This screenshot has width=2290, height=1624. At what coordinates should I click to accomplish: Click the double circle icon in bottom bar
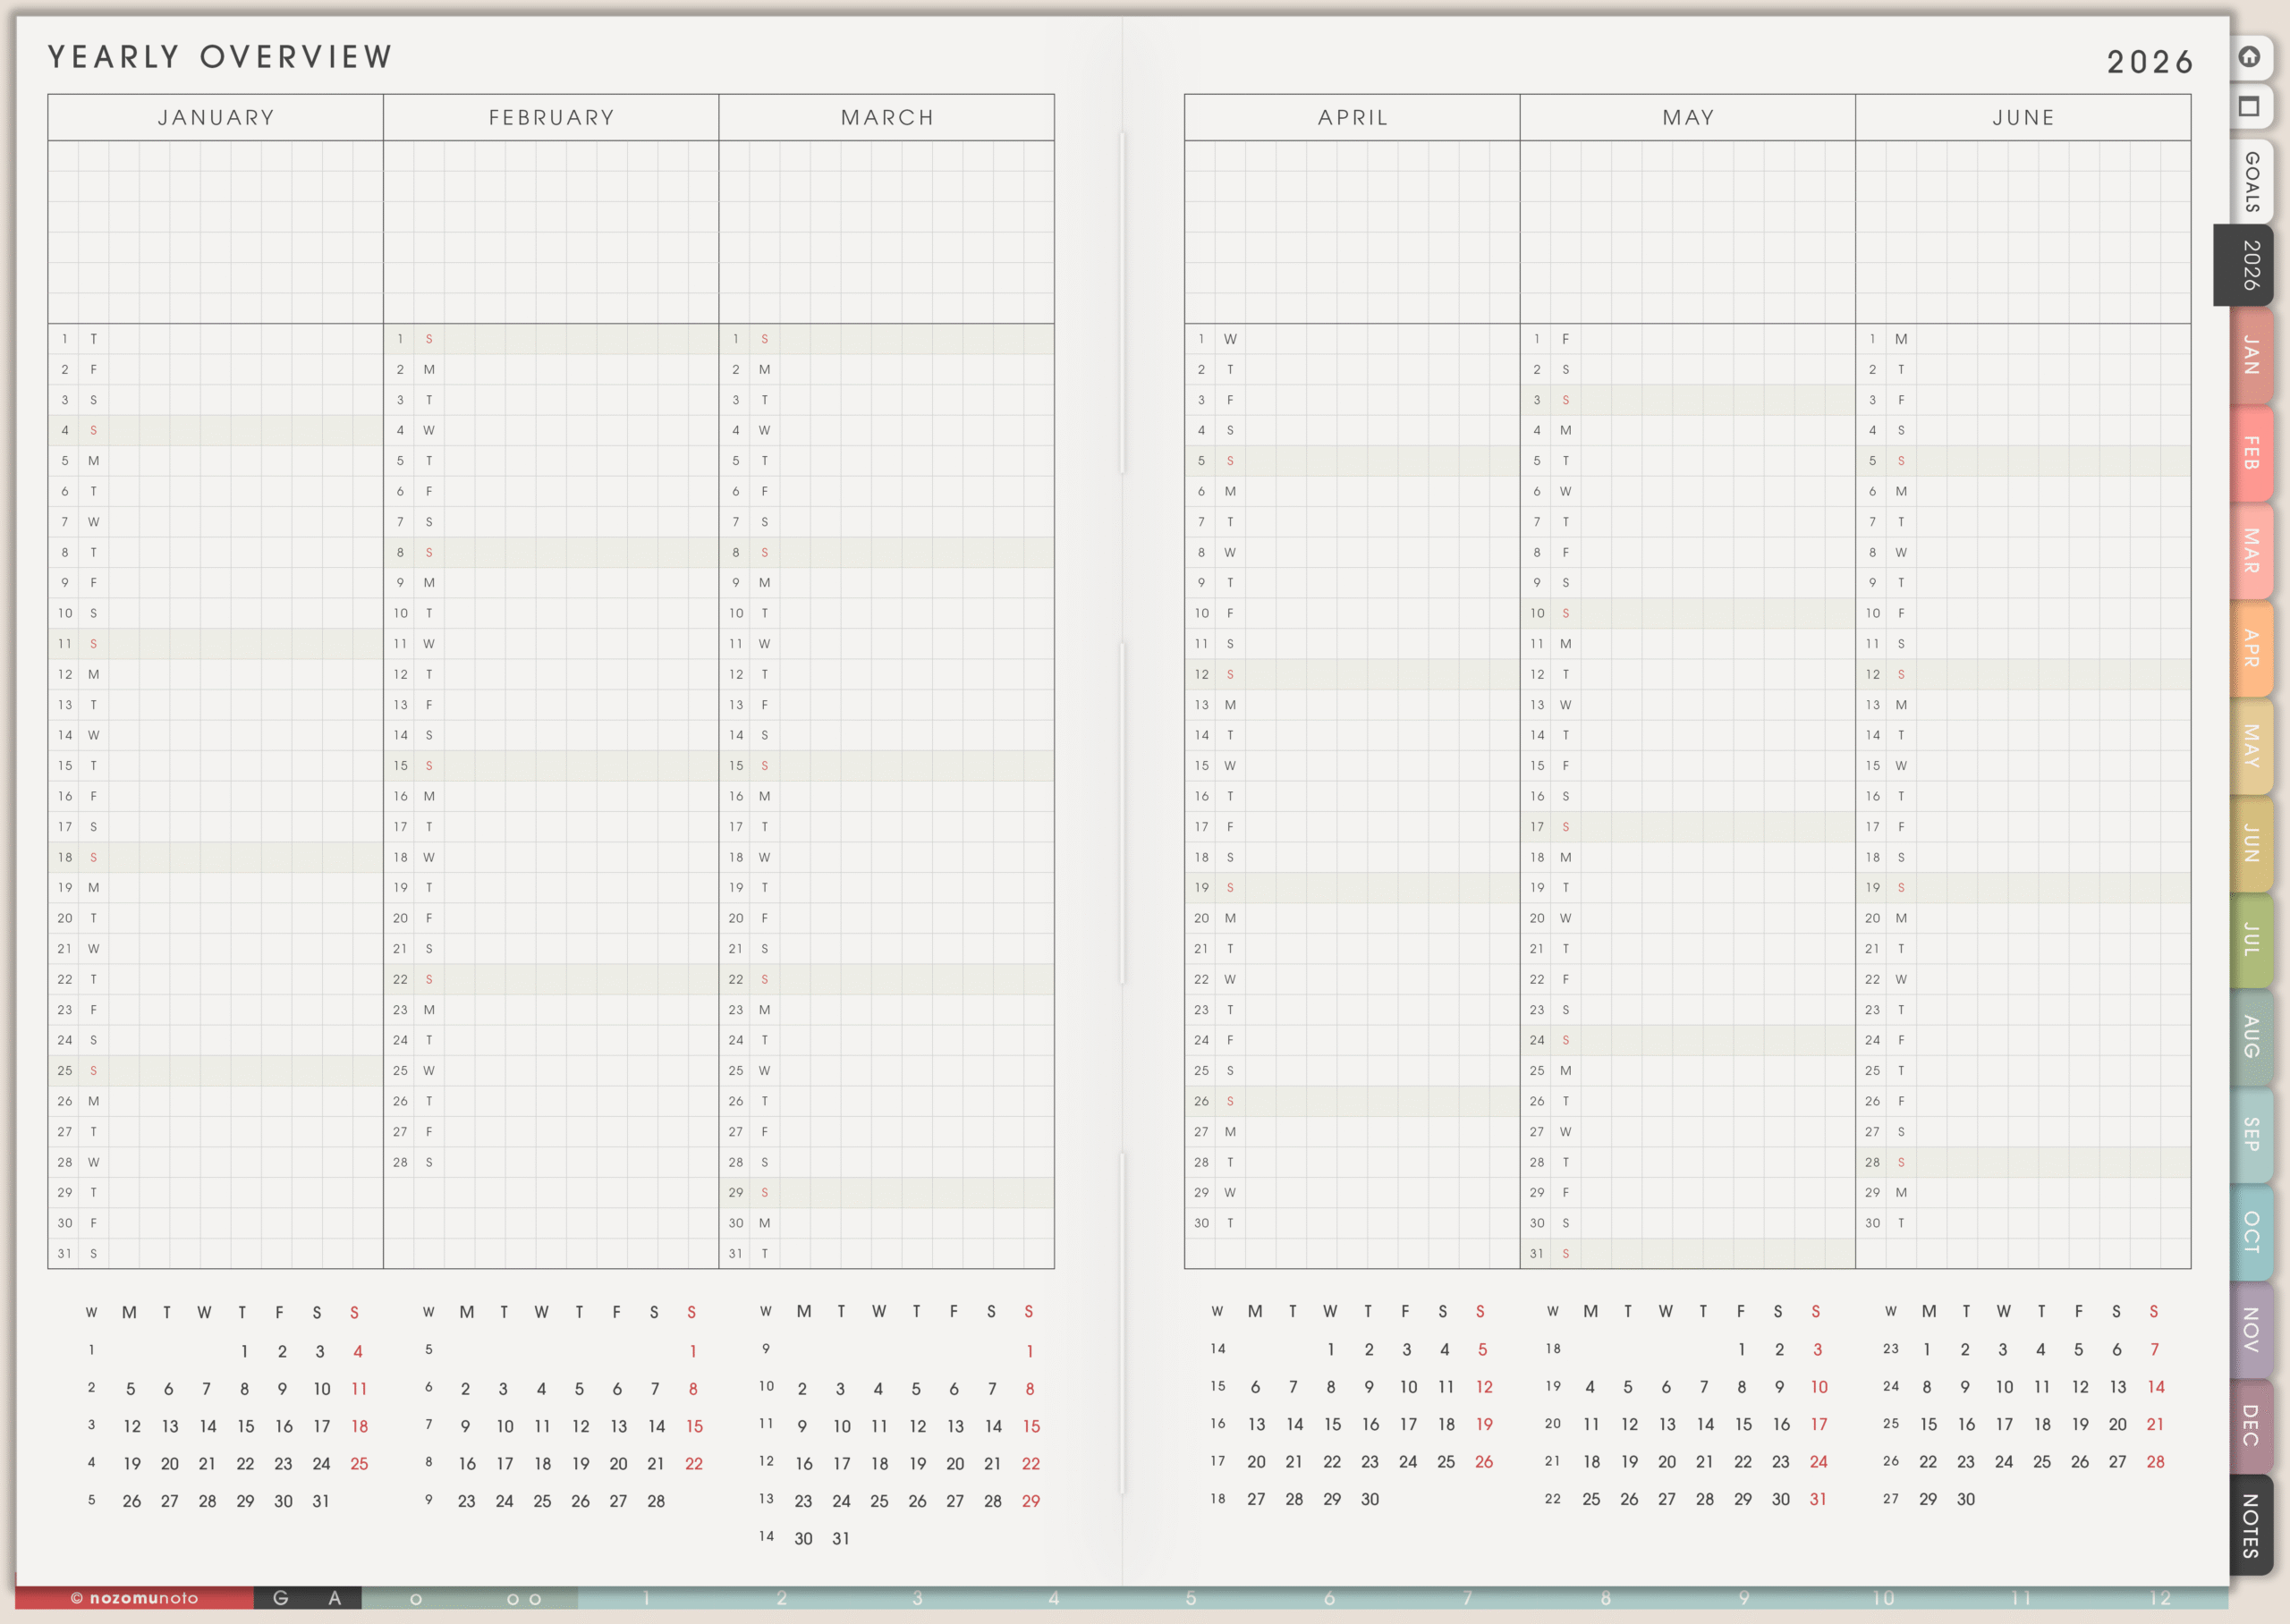click(x=524, y=1599)
